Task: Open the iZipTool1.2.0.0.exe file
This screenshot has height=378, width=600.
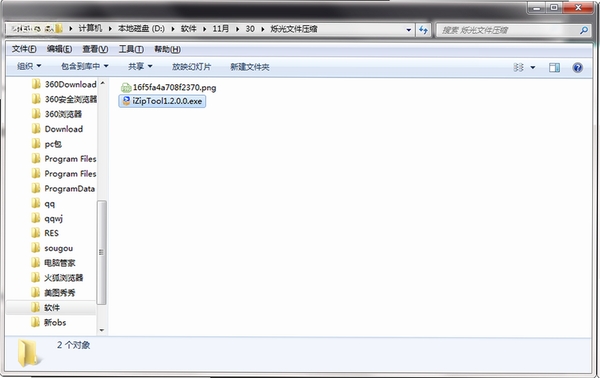Action: point(162,101)
